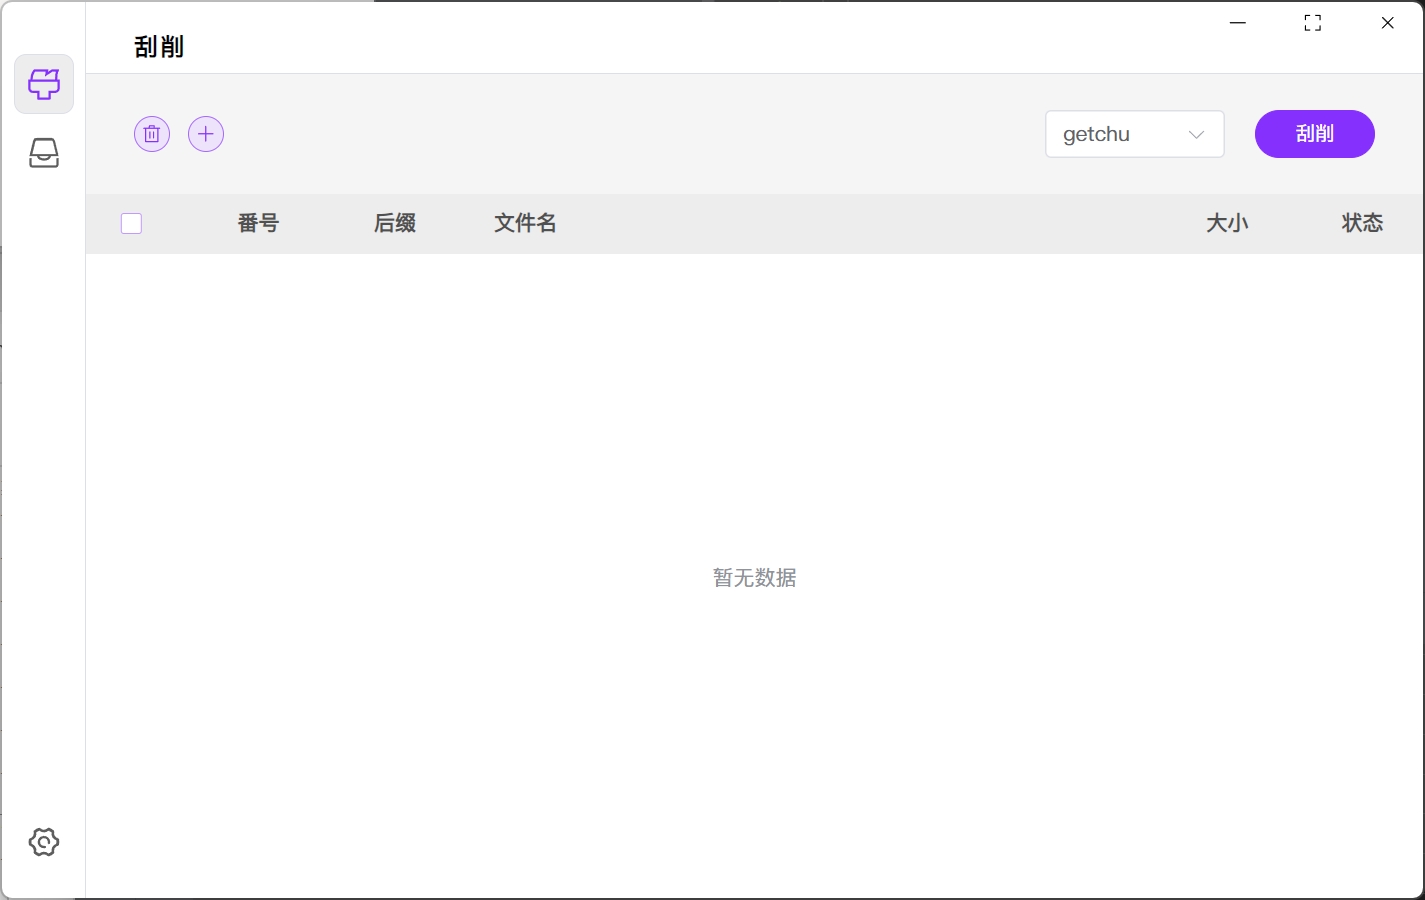Click the purple 刮削 button
The image size is (1425, 900).
pos(1315,134)
